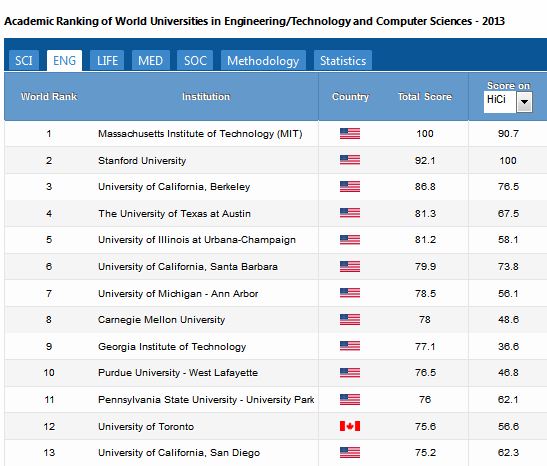Click the total score 86.8
547x466 pixels.
coord(425,187)
